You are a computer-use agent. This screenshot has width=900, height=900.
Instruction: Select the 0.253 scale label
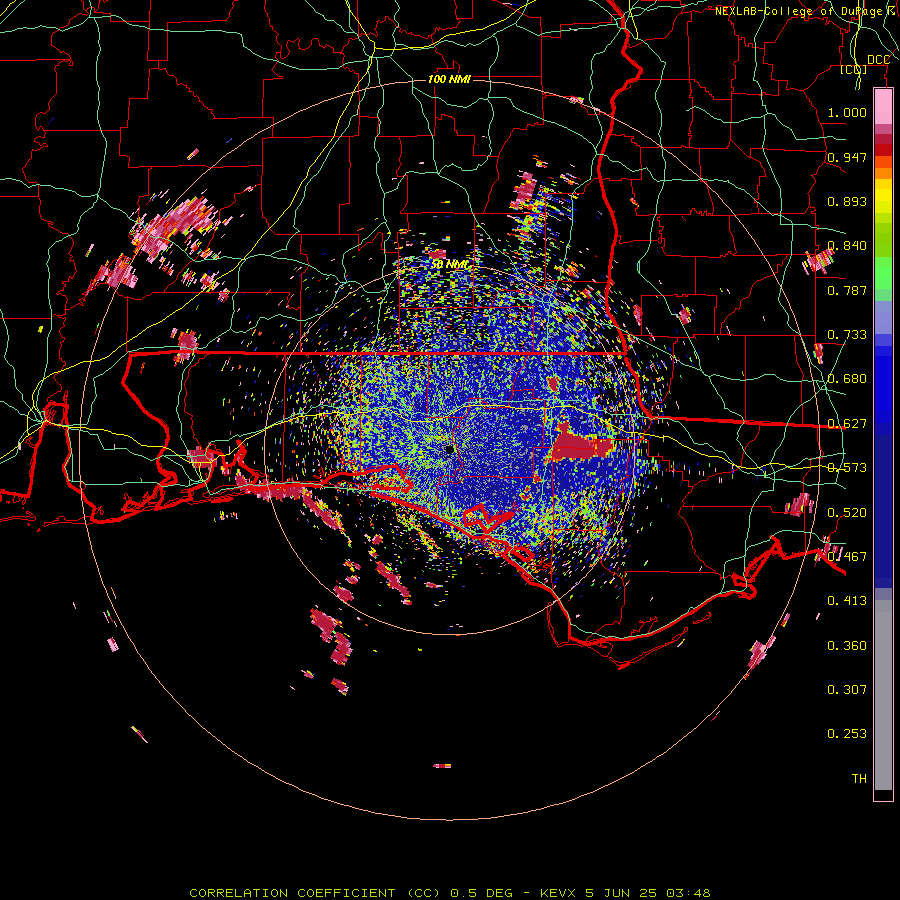coord(847,734)
